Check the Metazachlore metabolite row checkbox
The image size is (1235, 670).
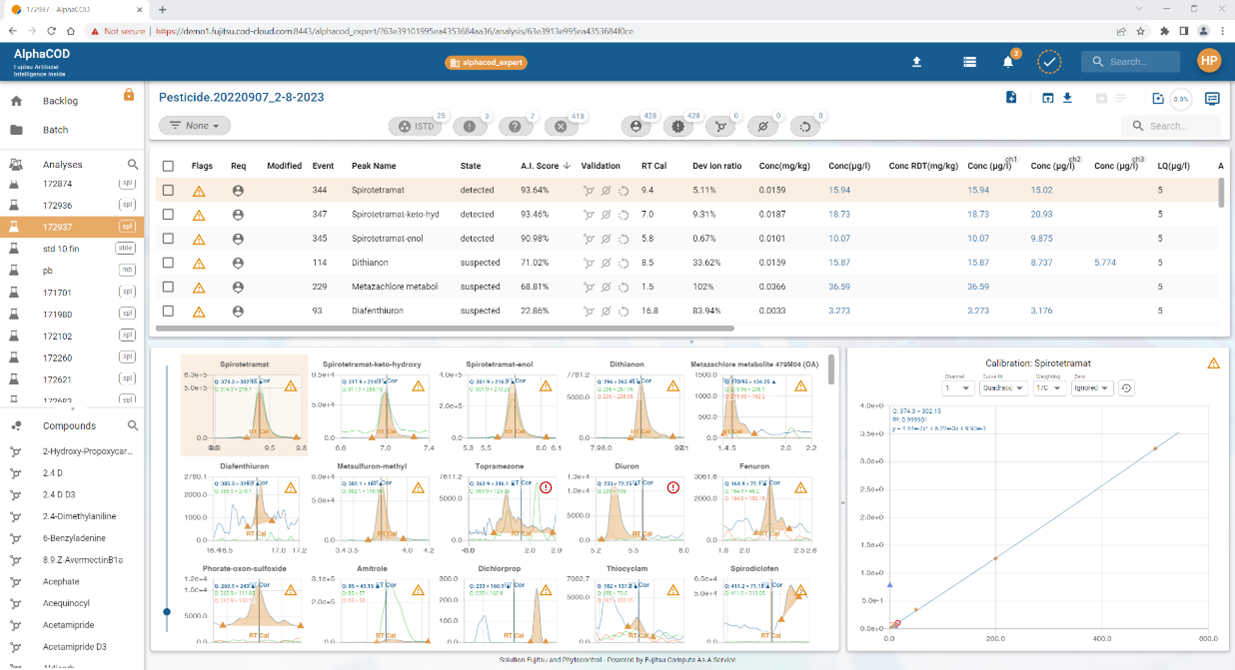click(x=168, y=287)
